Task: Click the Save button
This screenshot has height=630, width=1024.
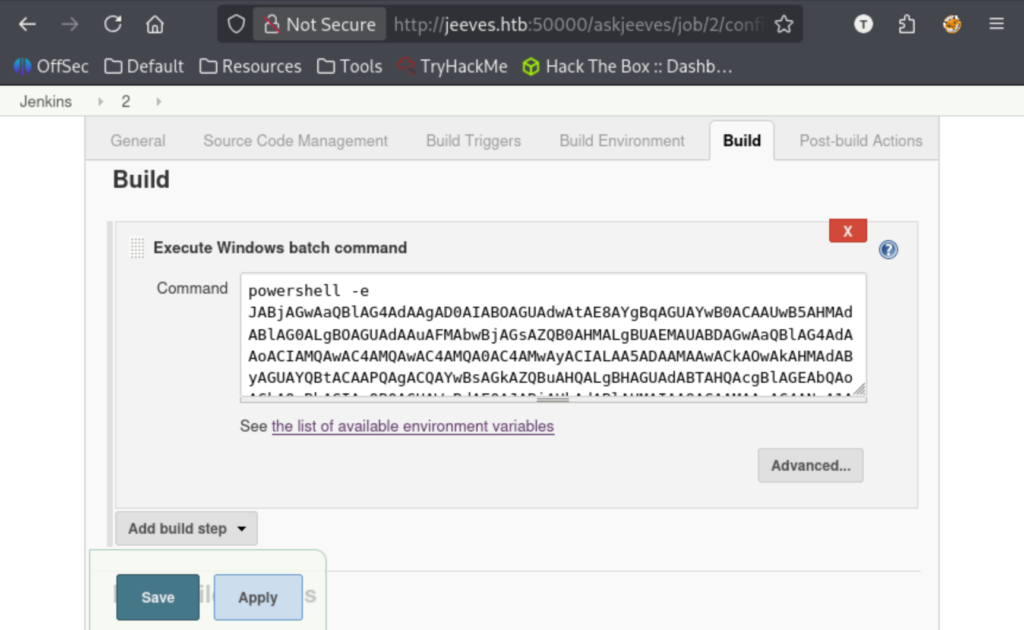Action: coord(158,597)
